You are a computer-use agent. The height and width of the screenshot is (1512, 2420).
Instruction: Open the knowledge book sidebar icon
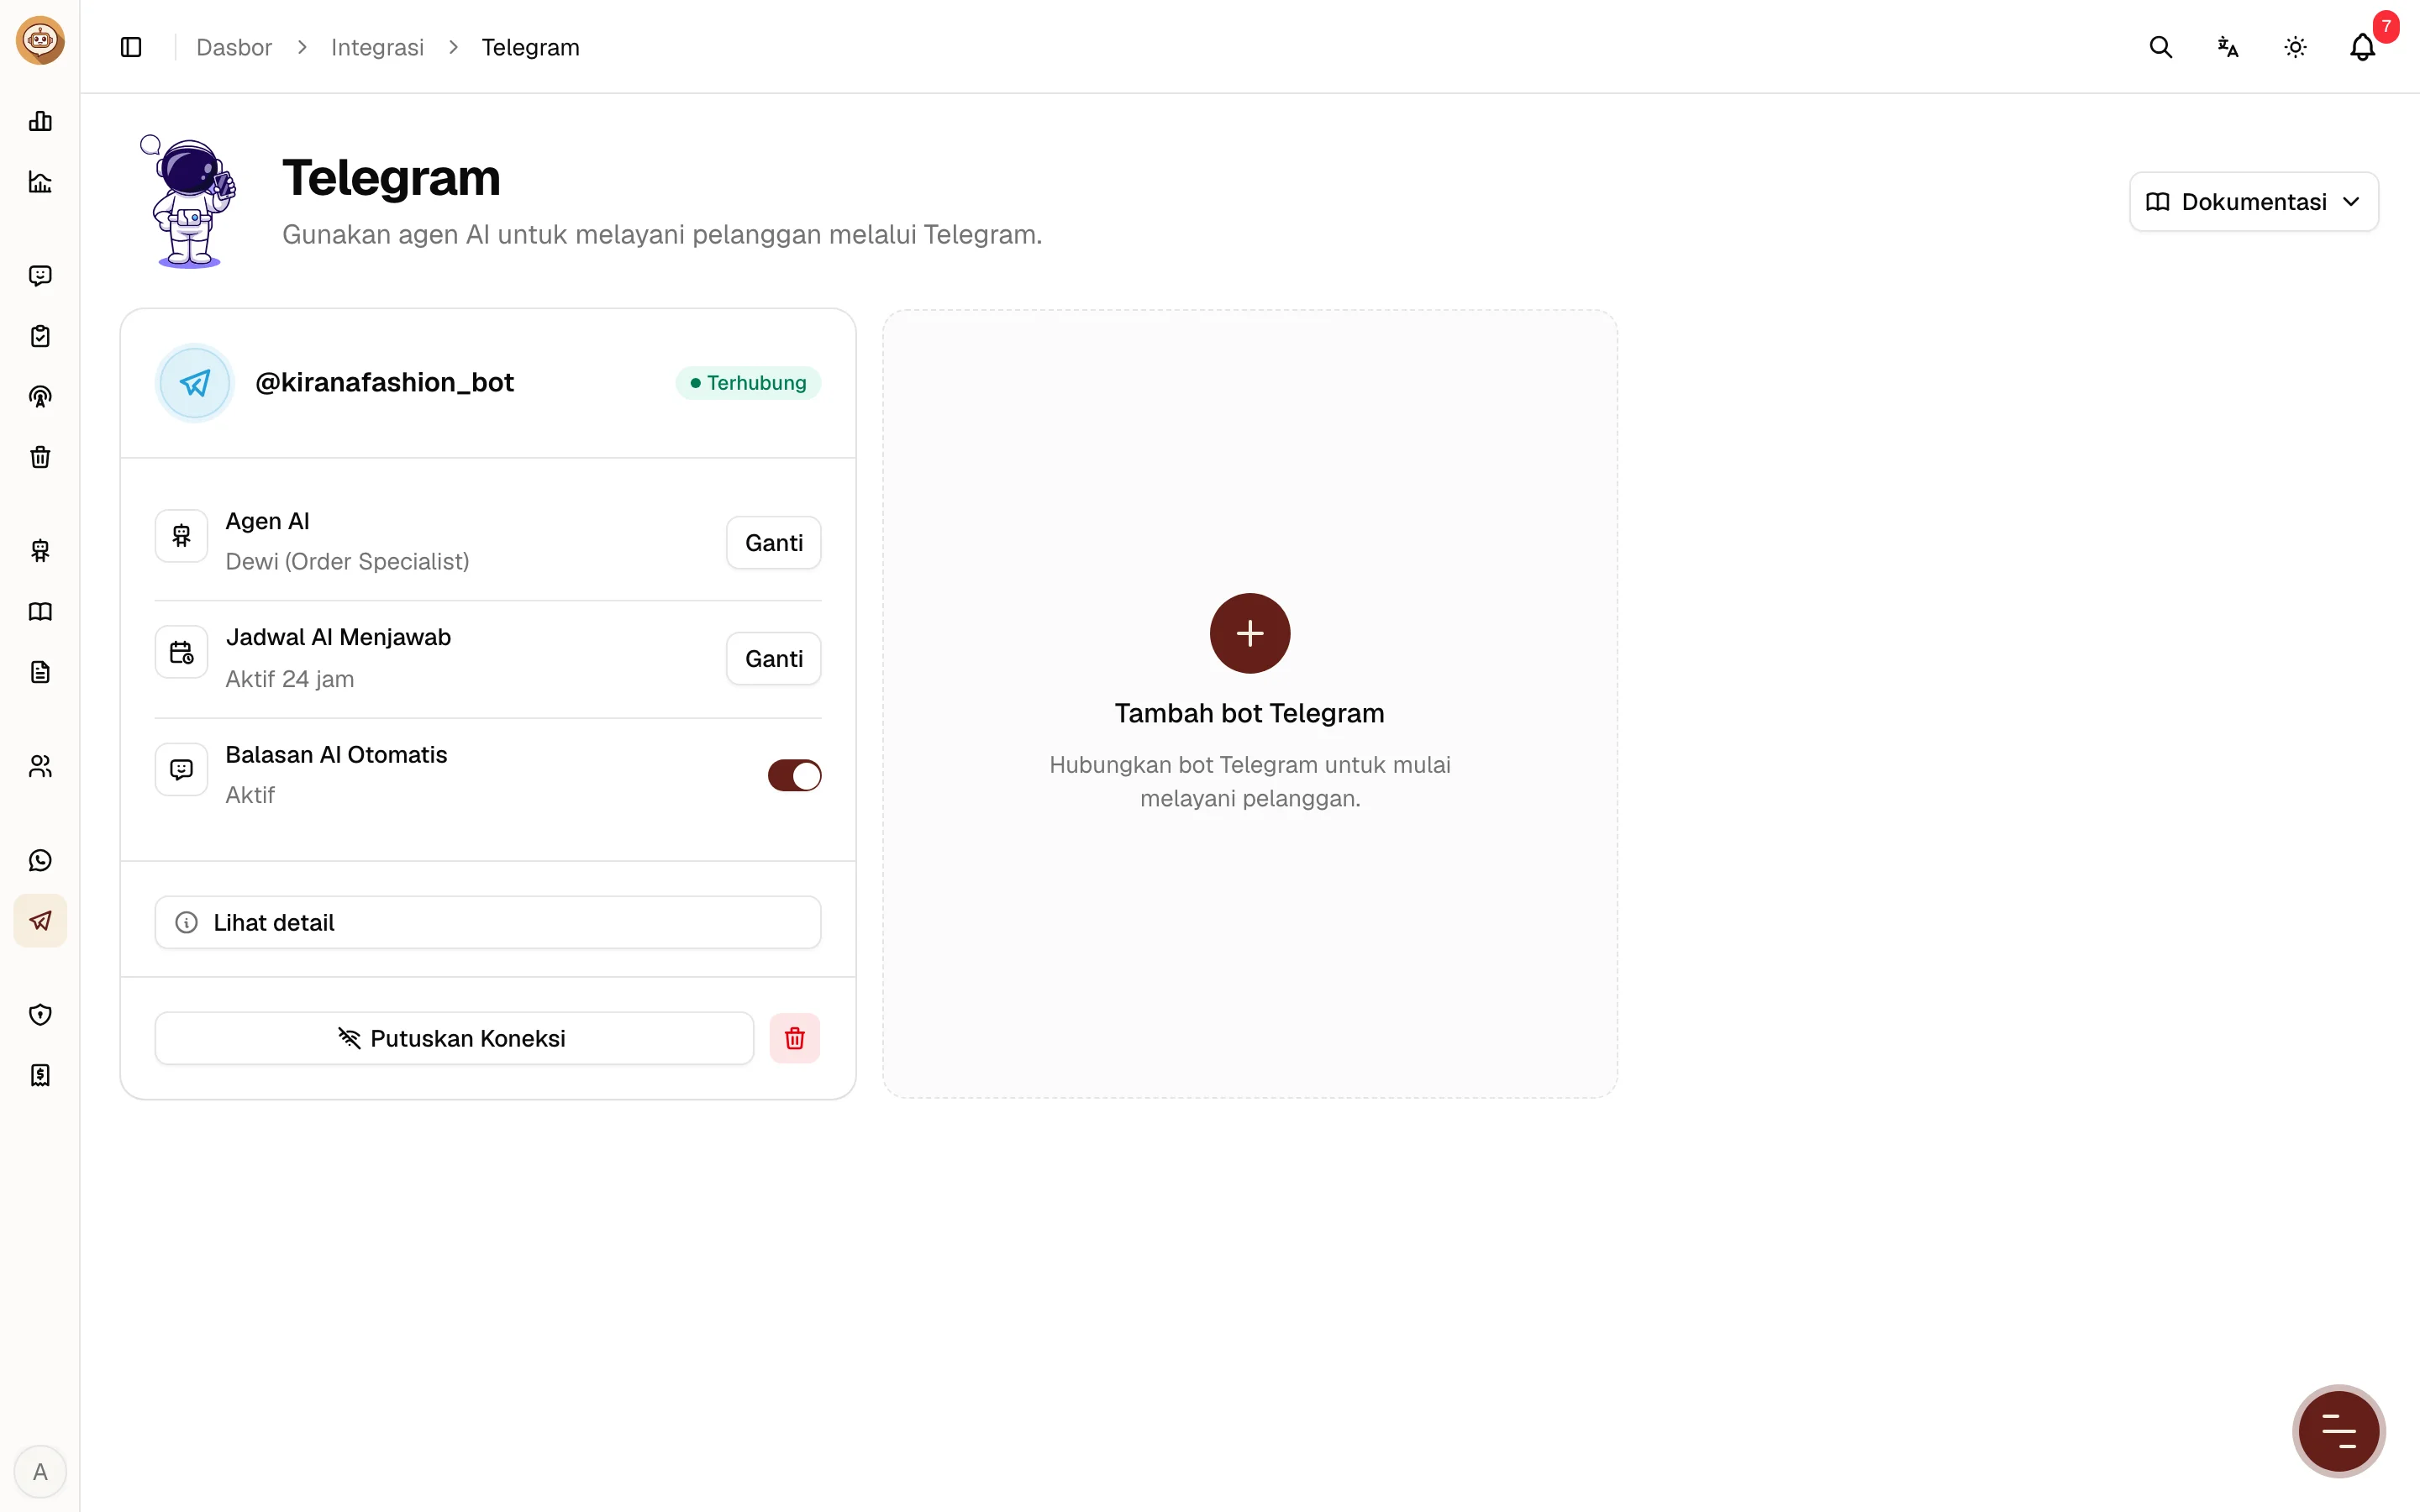coord(40,612)
